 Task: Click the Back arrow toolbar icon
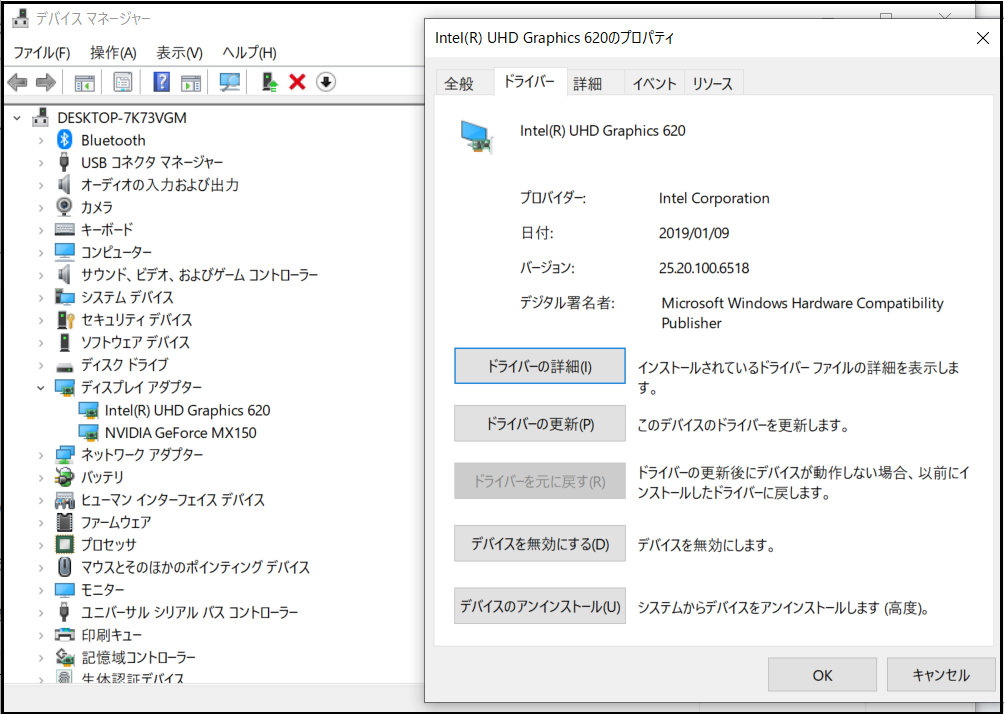pos(17,82)
